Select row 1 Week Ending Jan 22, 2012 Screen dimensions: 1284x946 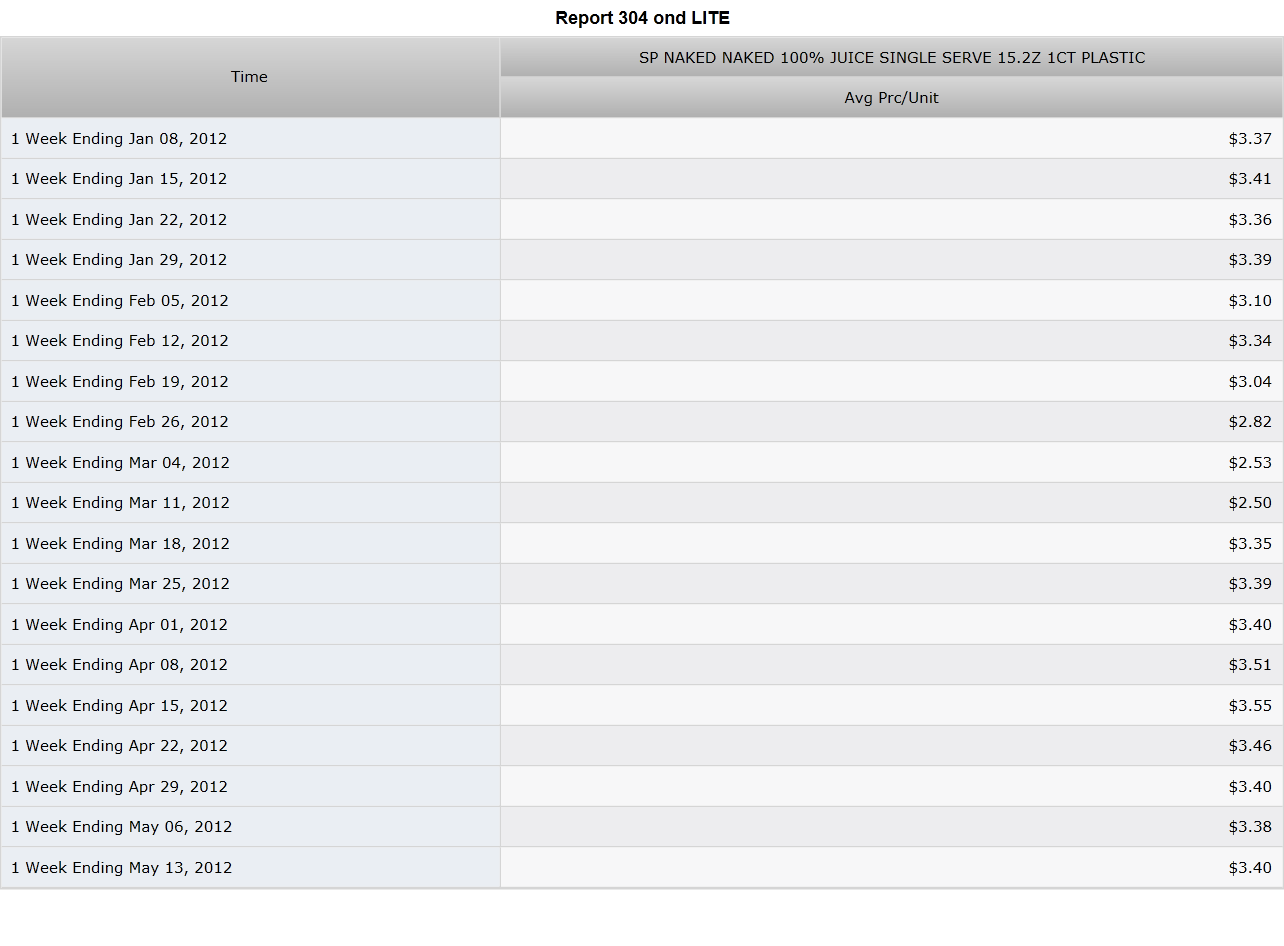[642, 220]
